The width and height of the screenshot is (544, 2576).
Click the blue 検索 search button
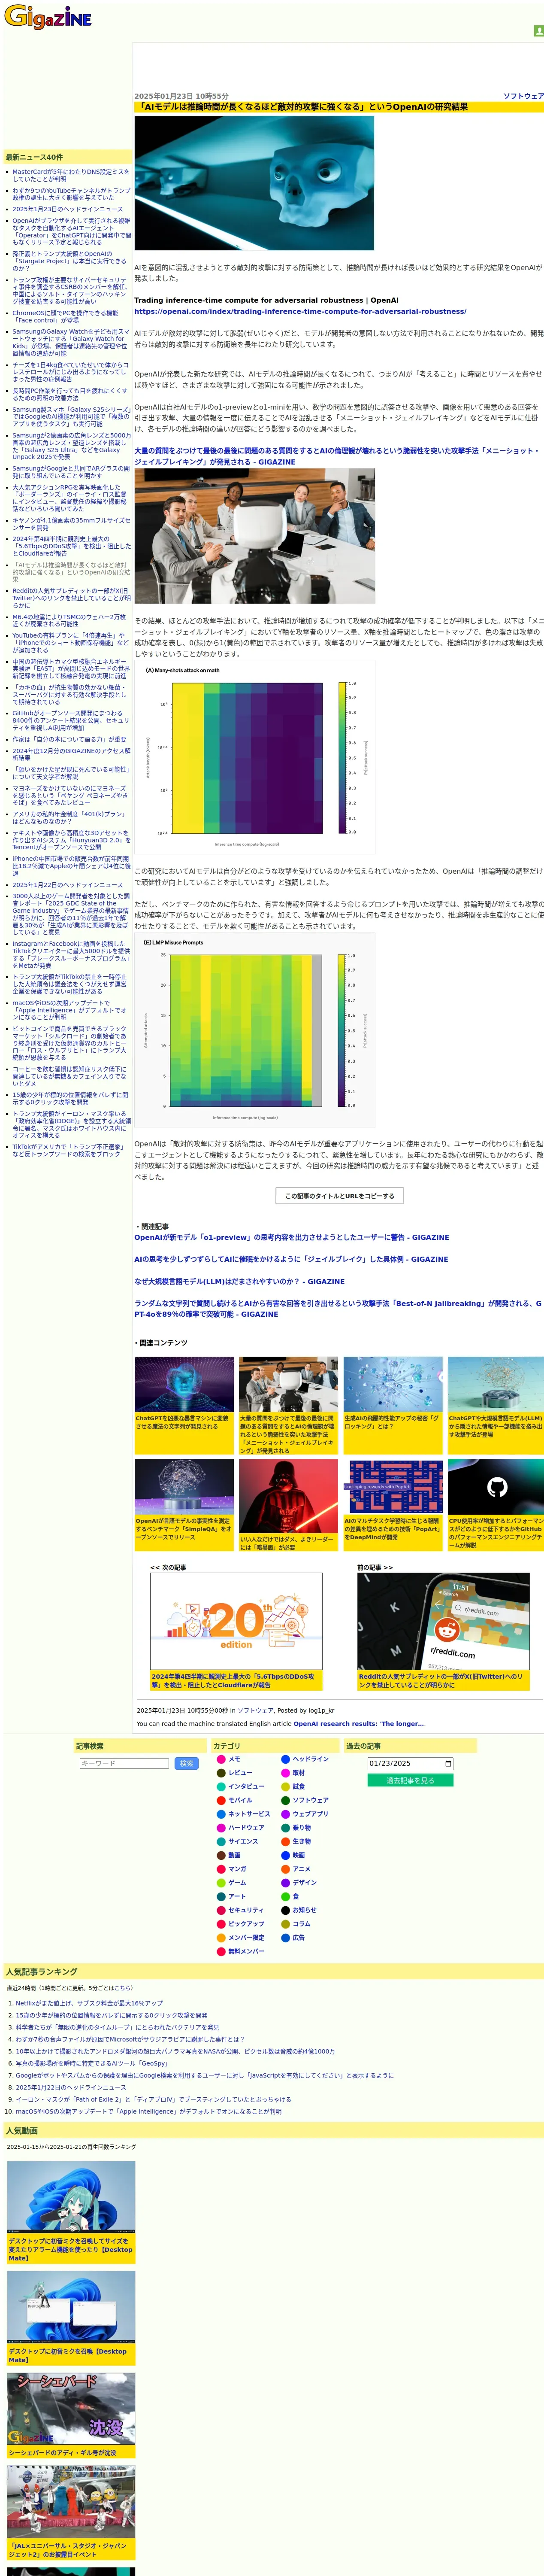(186, 1764)
